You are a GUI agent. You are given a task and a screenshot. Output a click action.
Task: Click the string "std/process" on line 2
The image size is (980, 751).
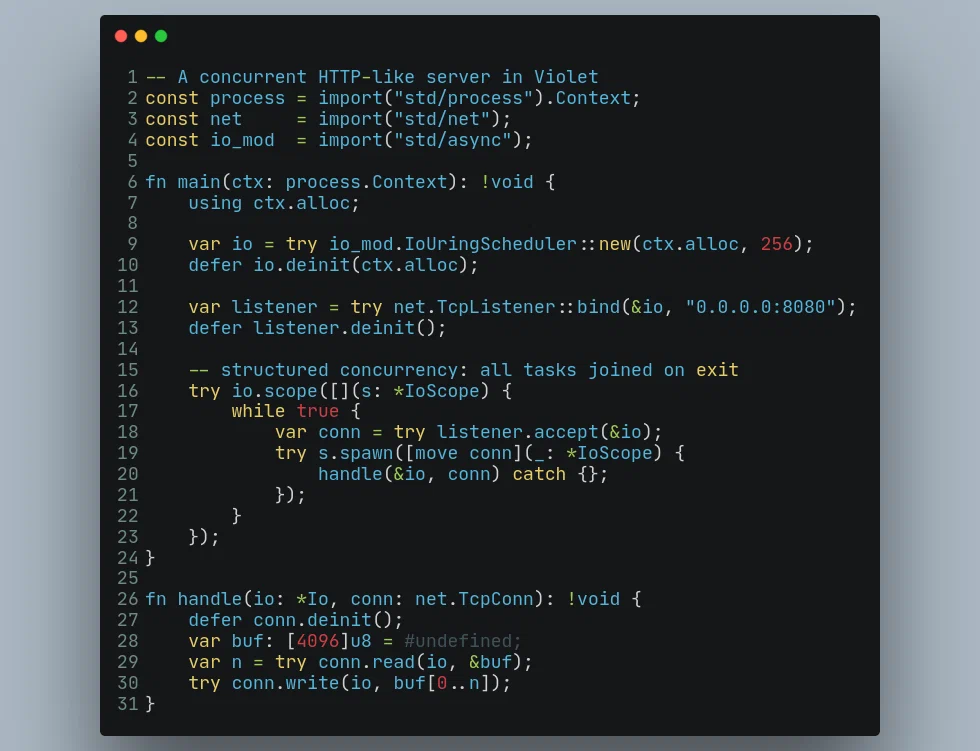[464, 98]
